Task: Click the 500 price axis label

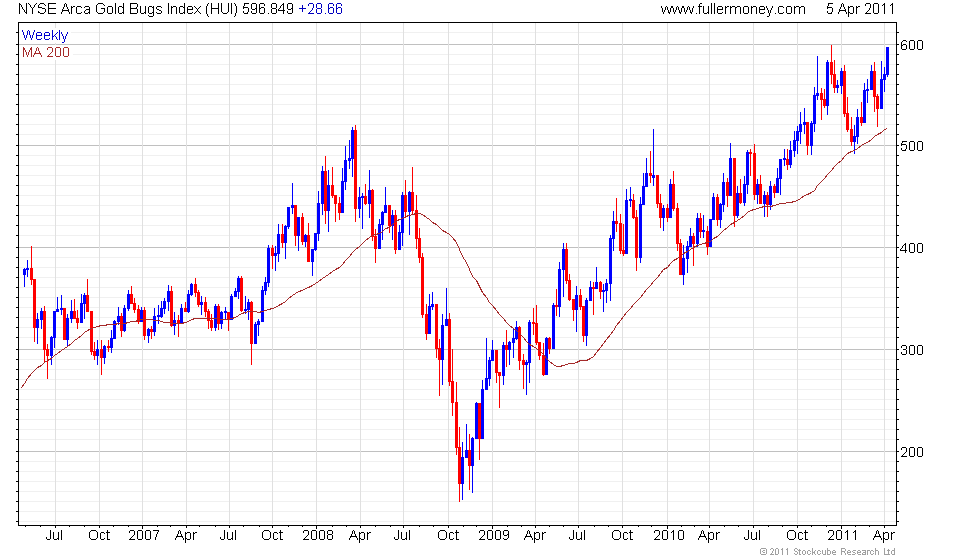Action: tap(911, 146)
